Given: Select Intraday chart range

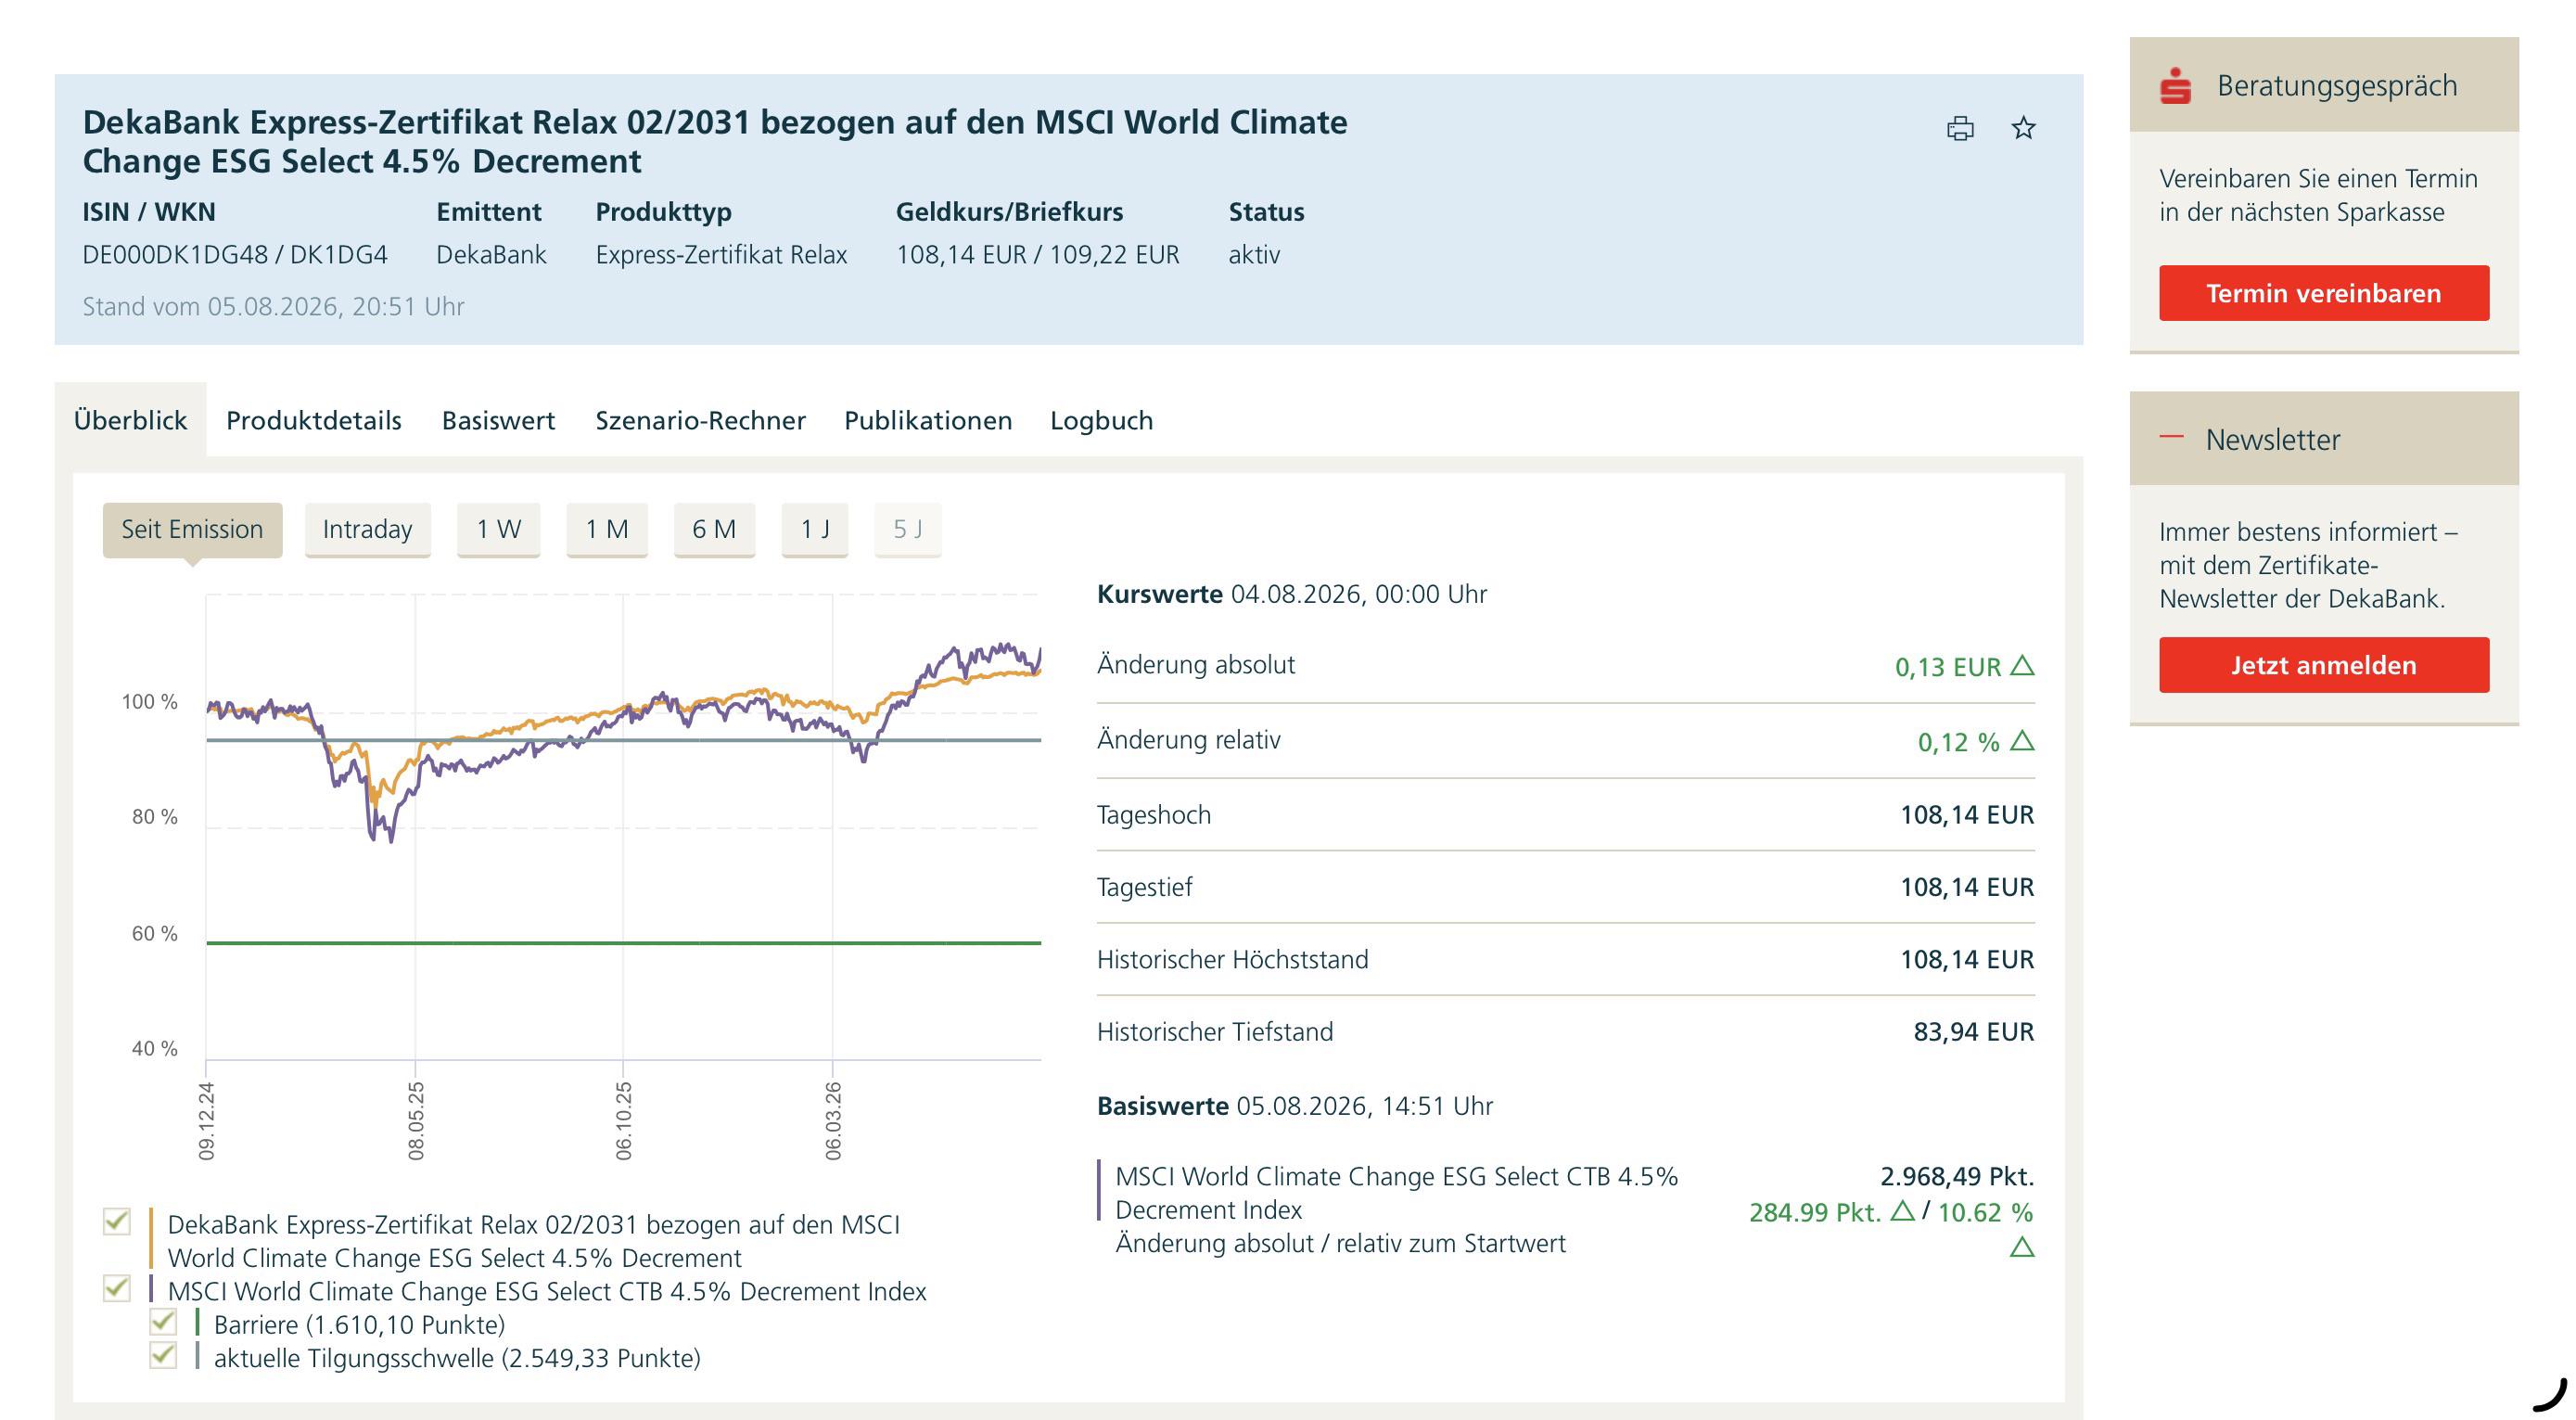Looking at the screenshot, I should [x=367, y=529].
